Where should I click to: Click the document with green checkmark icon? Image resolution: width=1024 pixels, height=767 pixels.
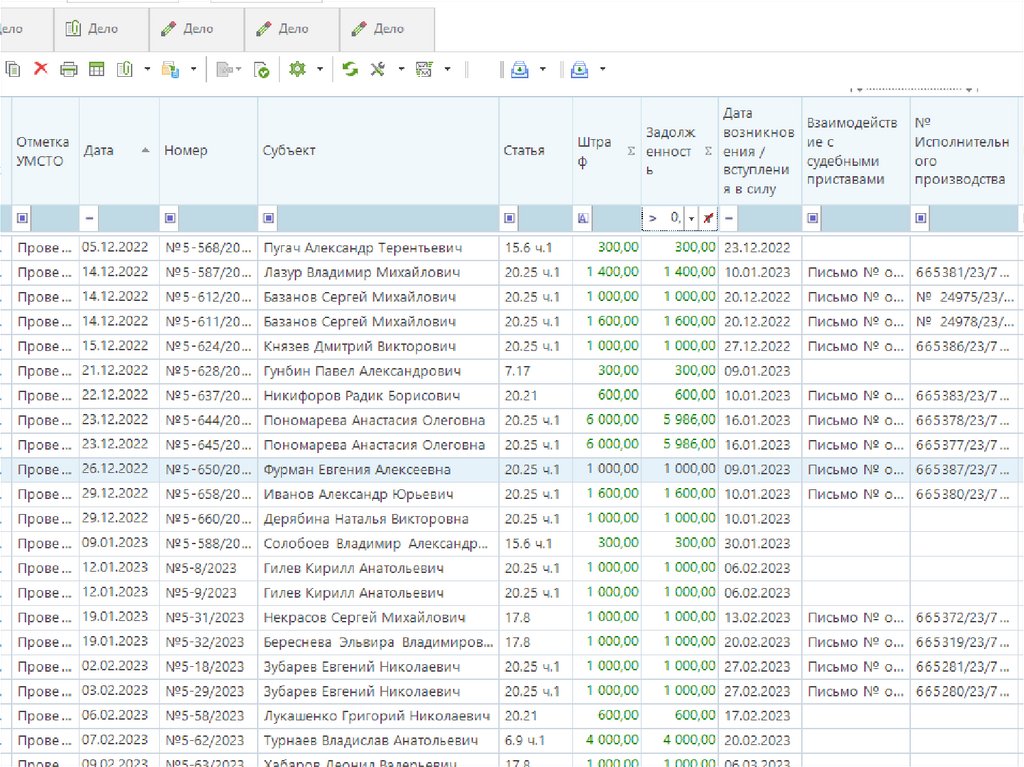click(x=261, y=69)
